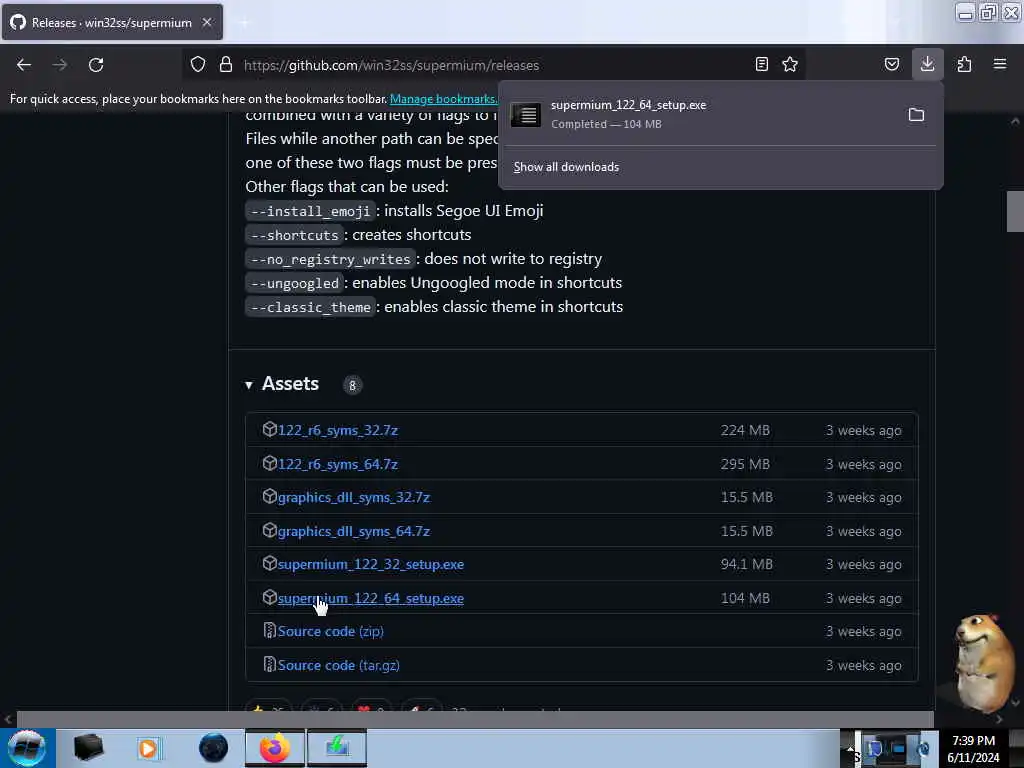Open supermium_122_64_setup.exe from downloads panel

pos(702,114)
